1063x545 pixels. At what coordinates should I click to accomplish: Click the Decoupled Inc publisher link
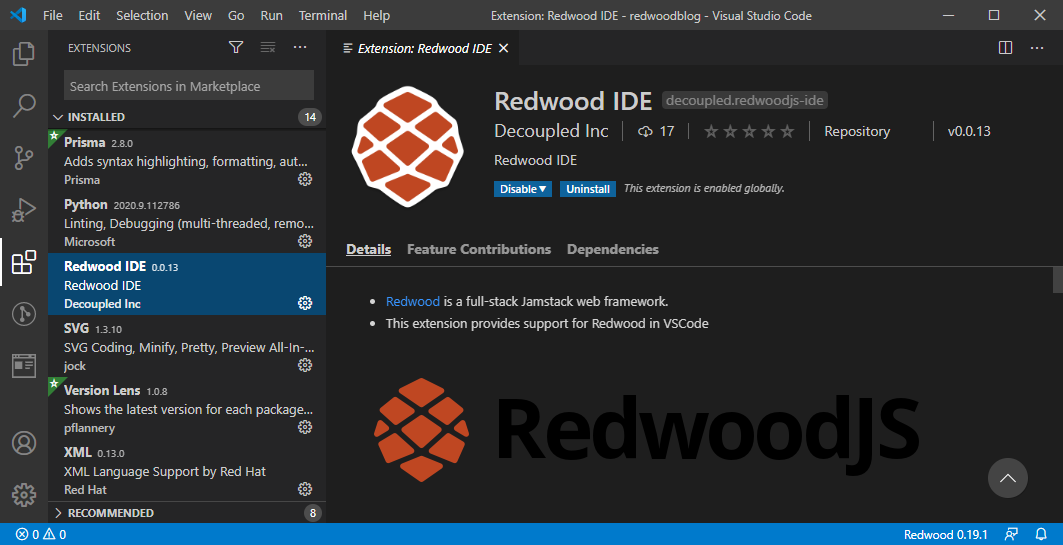pyautogui.click(x=551, y=132)
